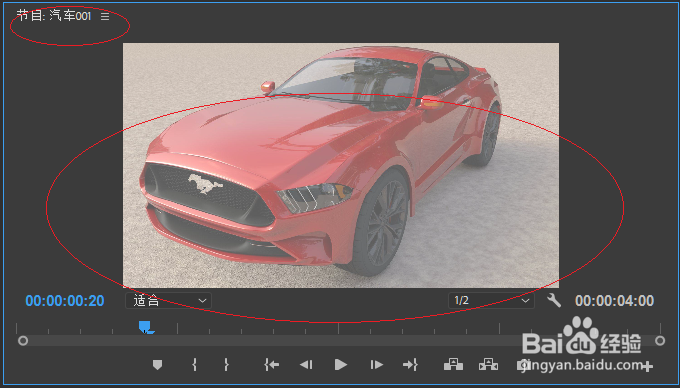
Task: Play the sequence
Action: (341, 365)
